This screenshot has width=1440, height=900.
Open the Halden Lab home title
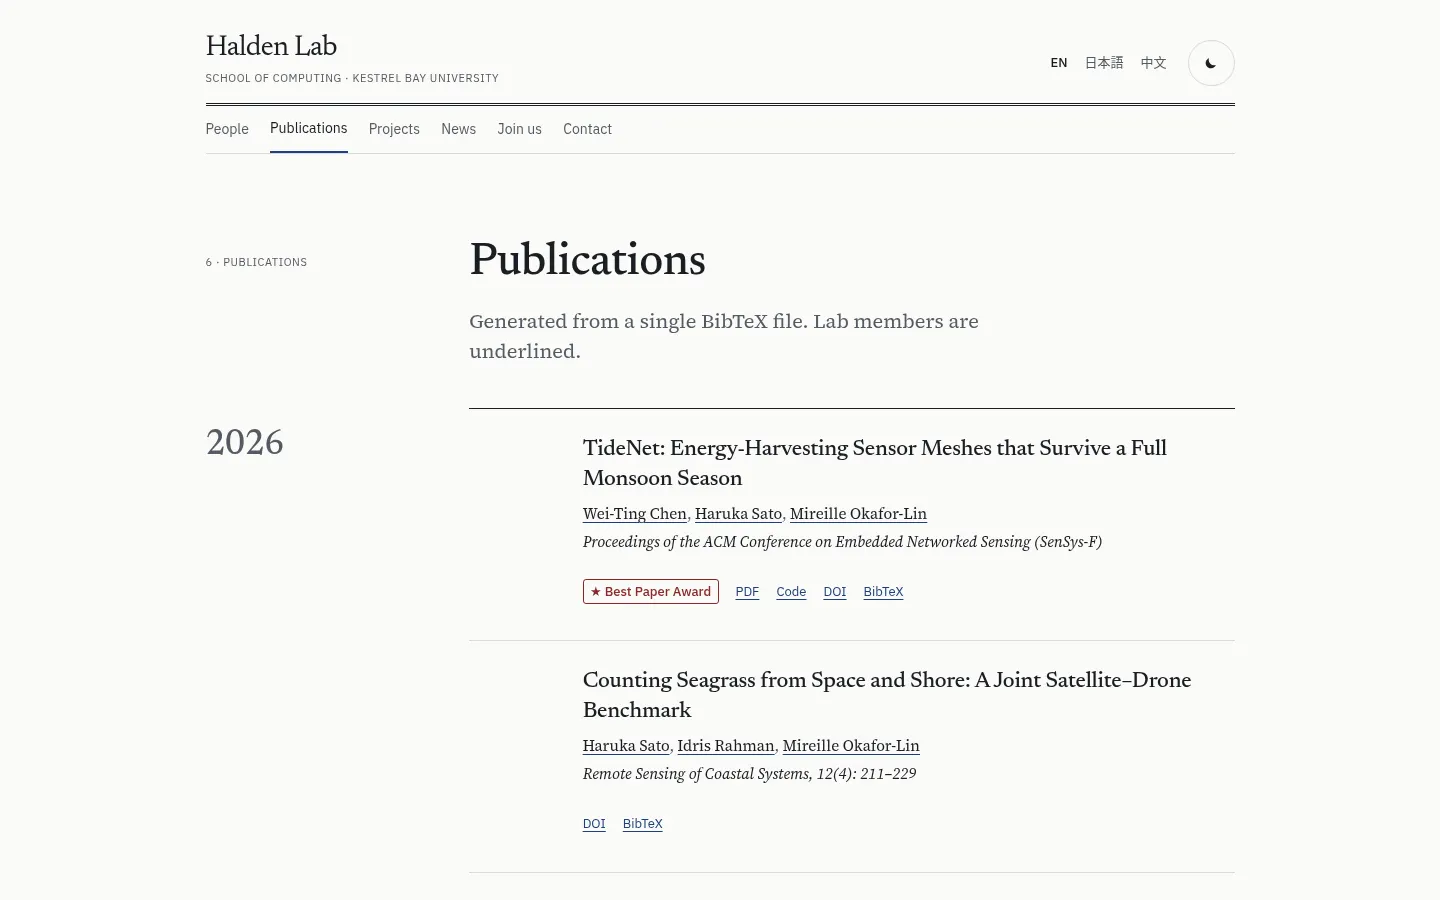(x=271, y=47)
